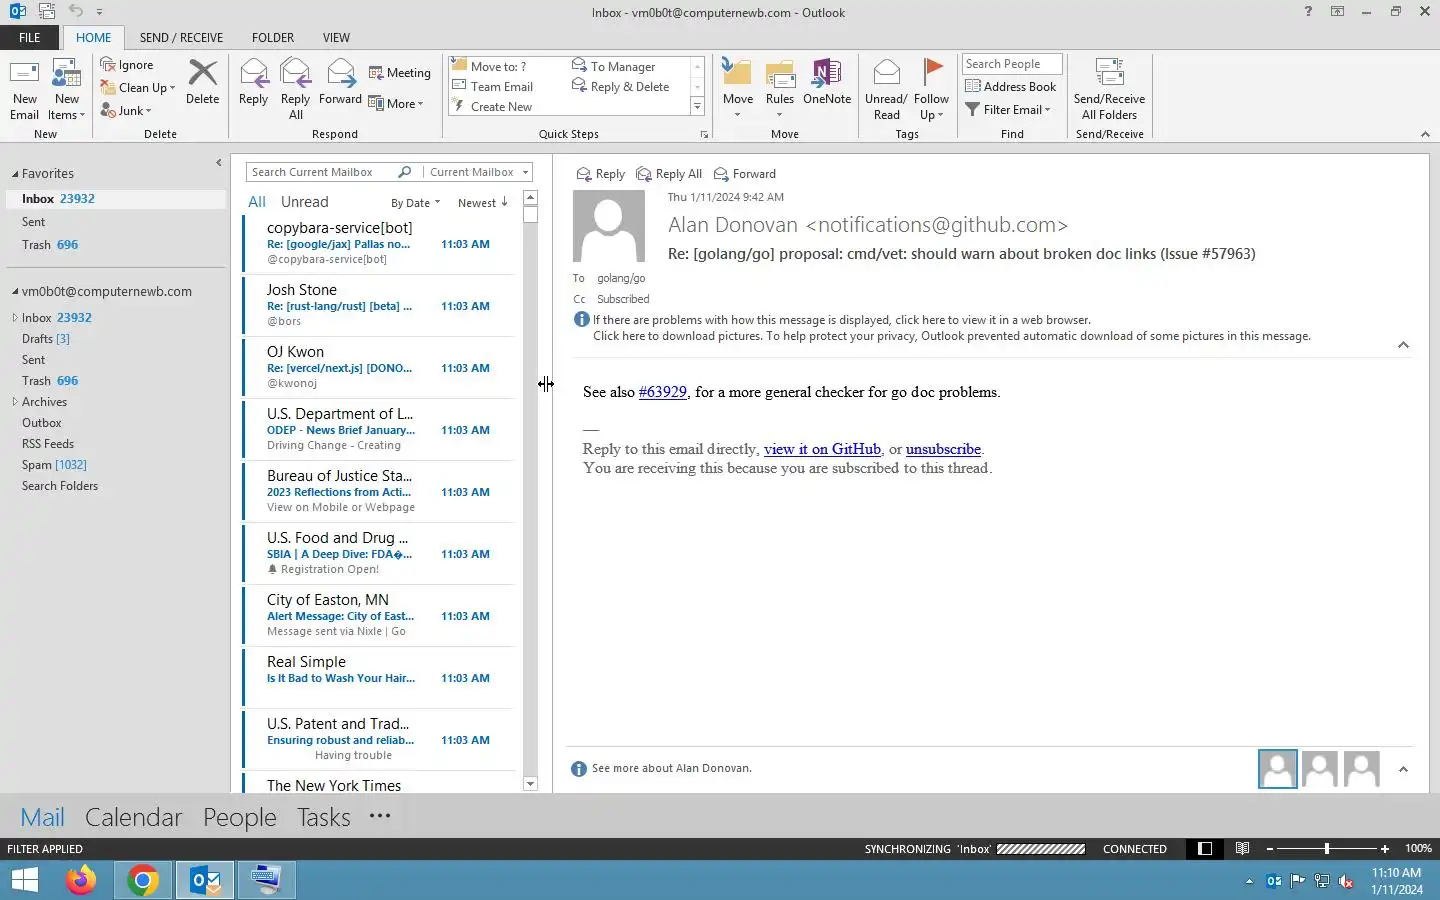Collapse the message header info
Screen dimensions: 1440x900
(1403, 345)
